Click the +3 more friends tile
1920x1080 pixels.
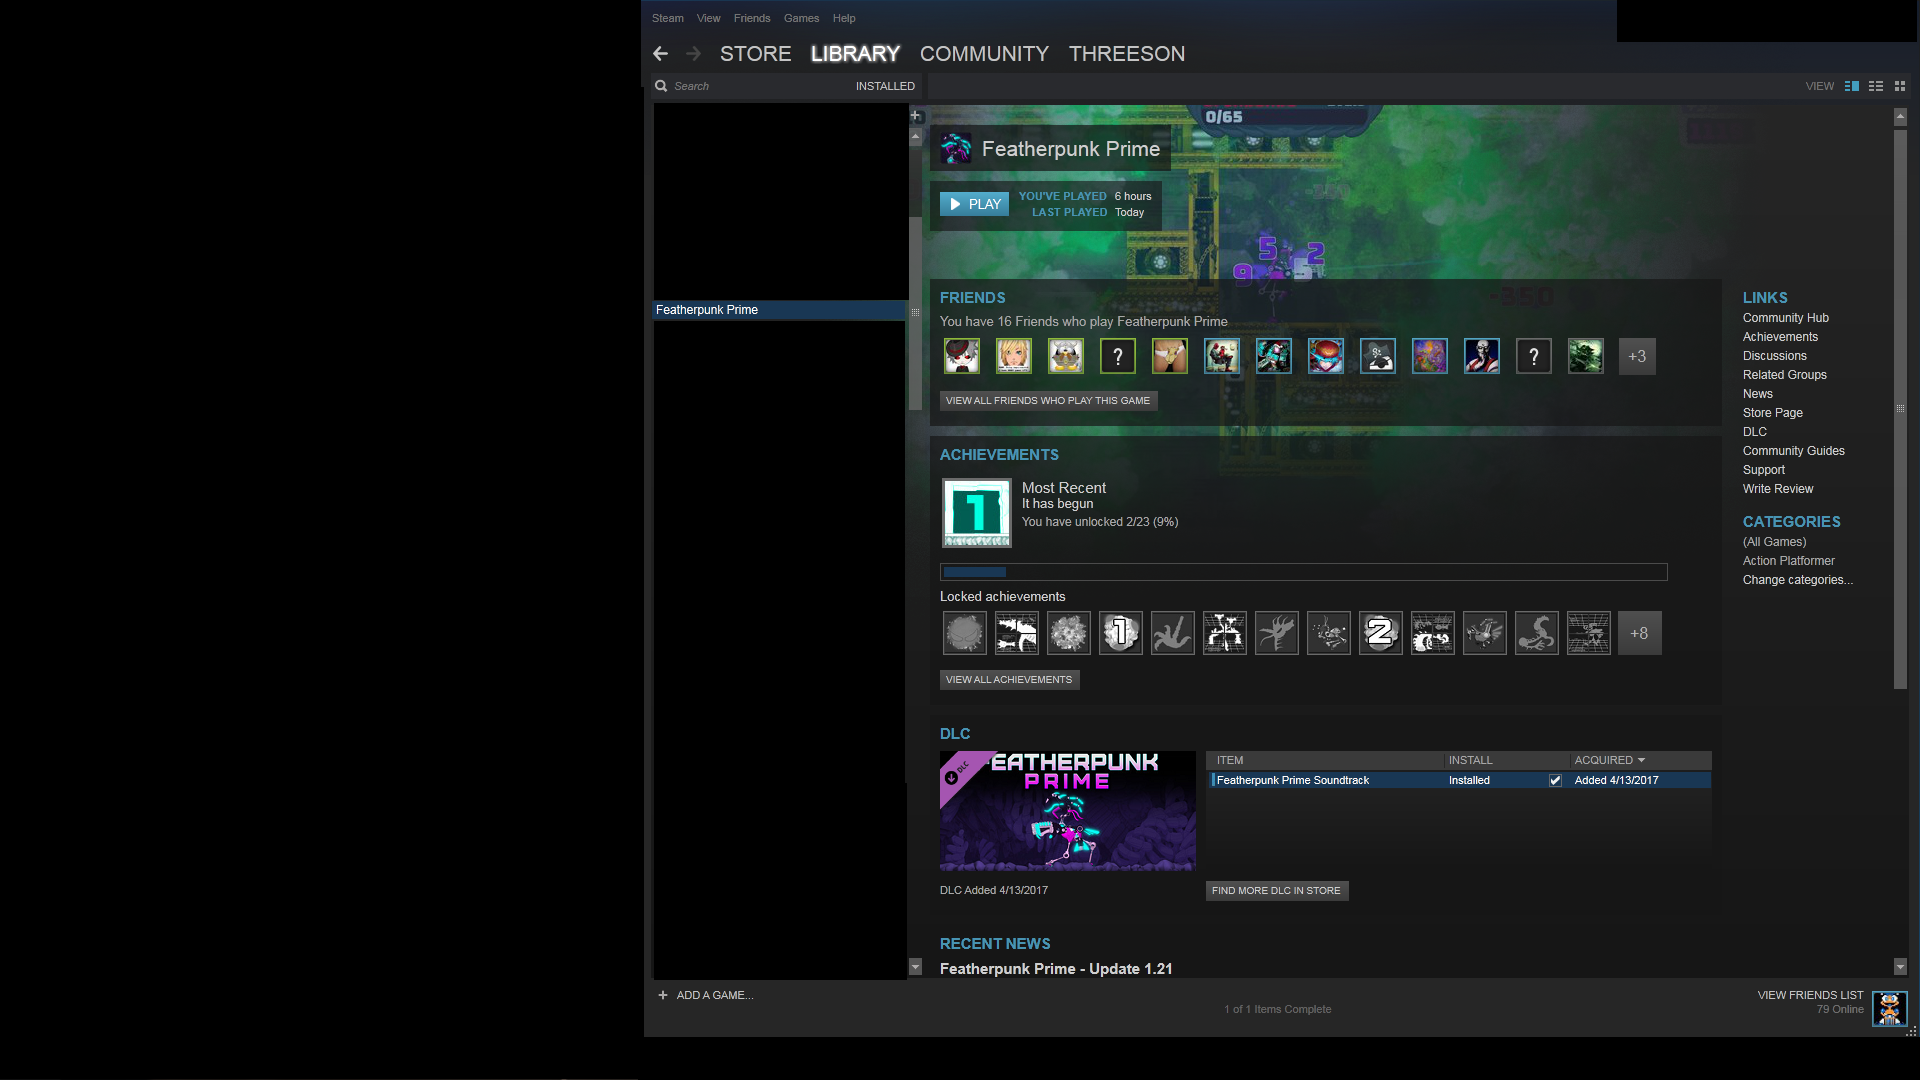tap(1637, 356)
